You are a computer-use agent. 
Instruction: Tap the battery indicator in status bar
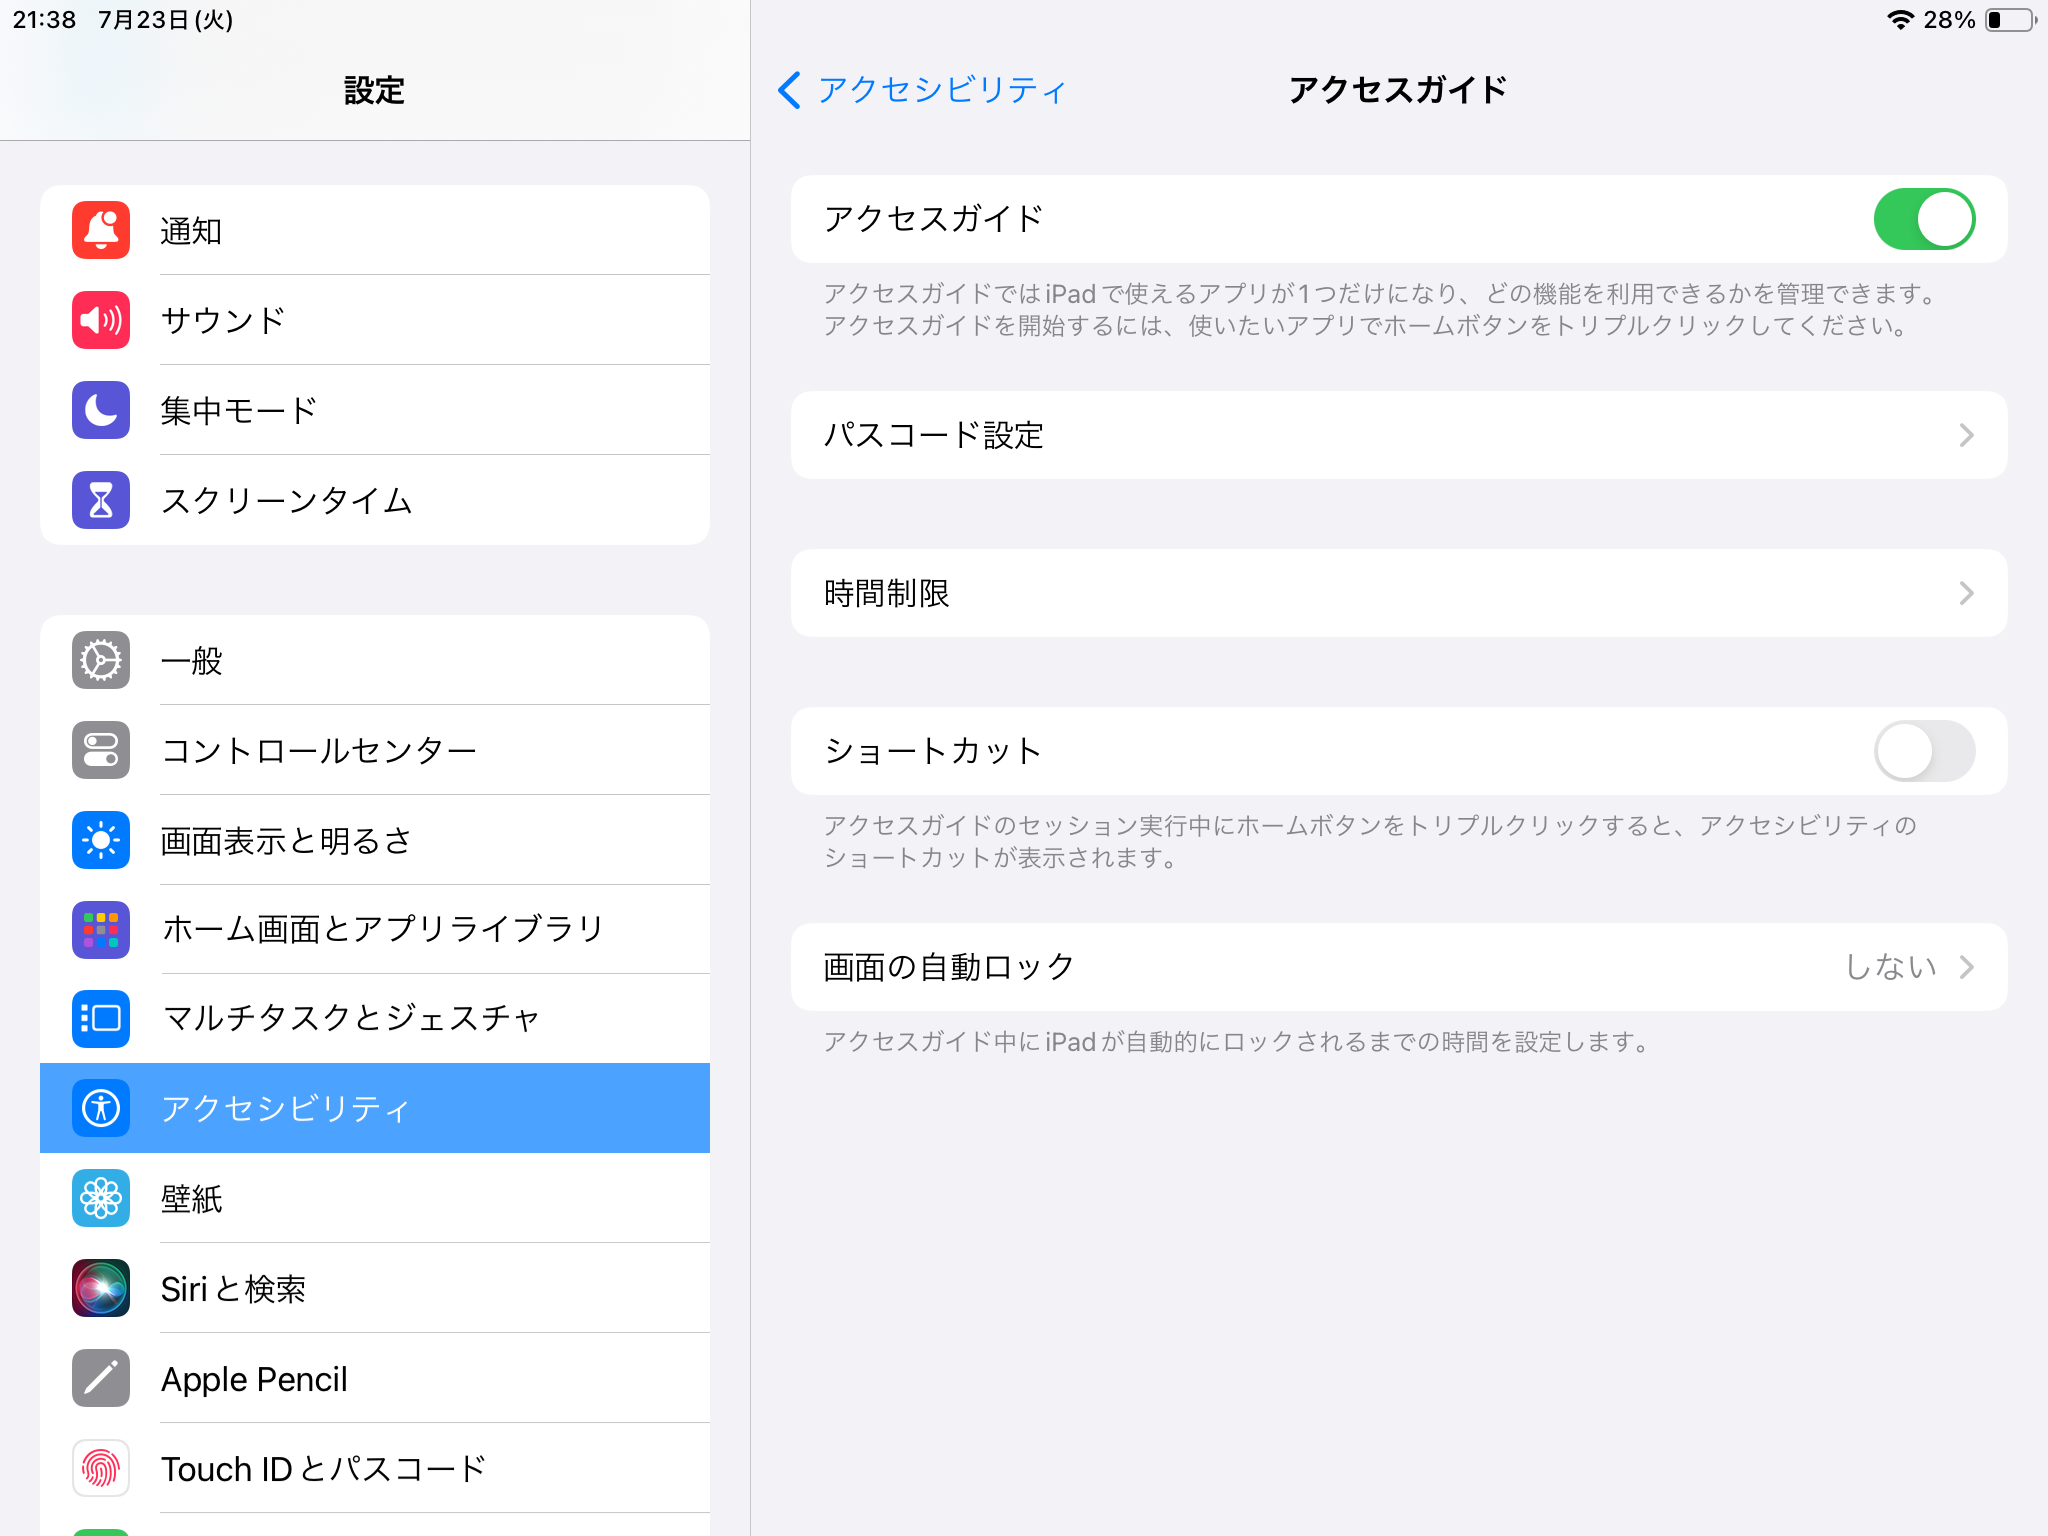point(2010,20)
